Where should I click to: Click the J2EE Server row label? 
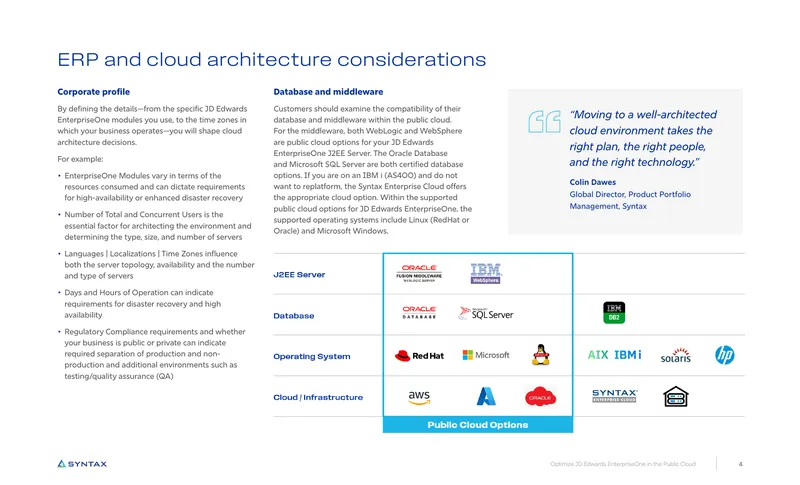click(299, 274)
